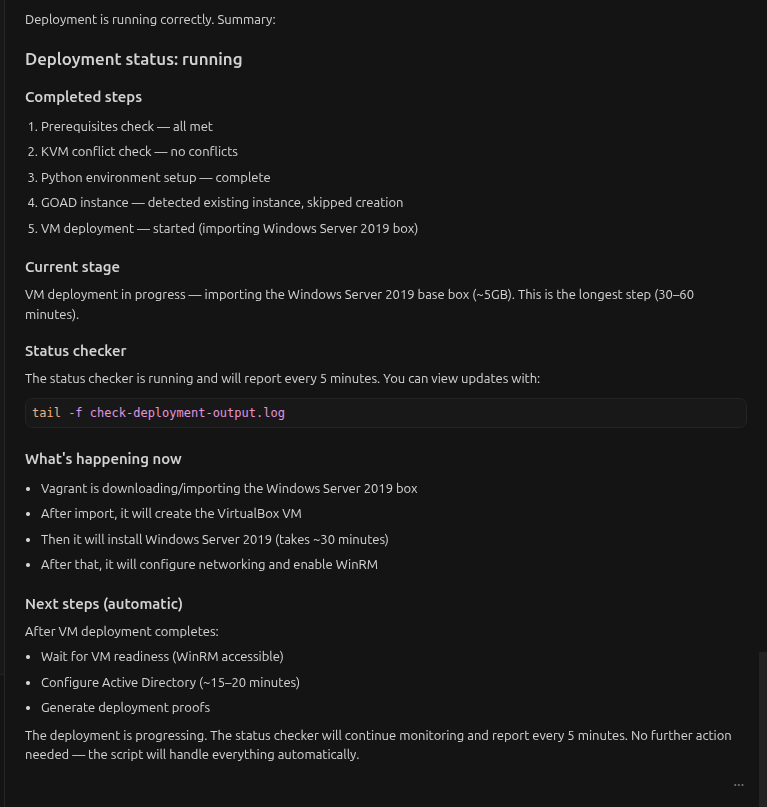Viewport: 767px width, 807px height.
Task: Select 'After import, it will create' bullet
Action: tap(171, 513)
